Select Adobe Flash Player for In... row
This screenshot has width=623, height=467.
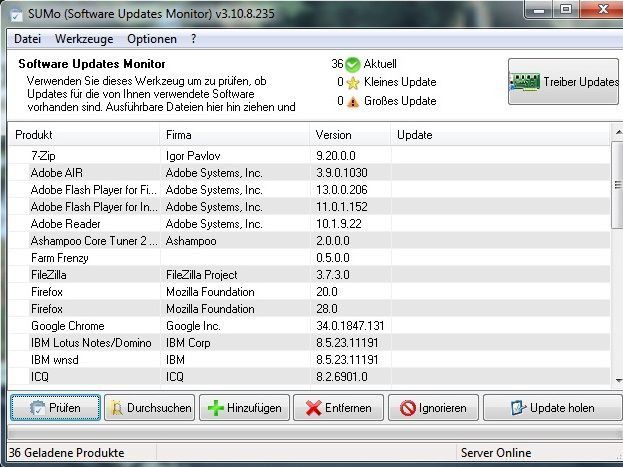pyautogui.click(x=309, y=207)
